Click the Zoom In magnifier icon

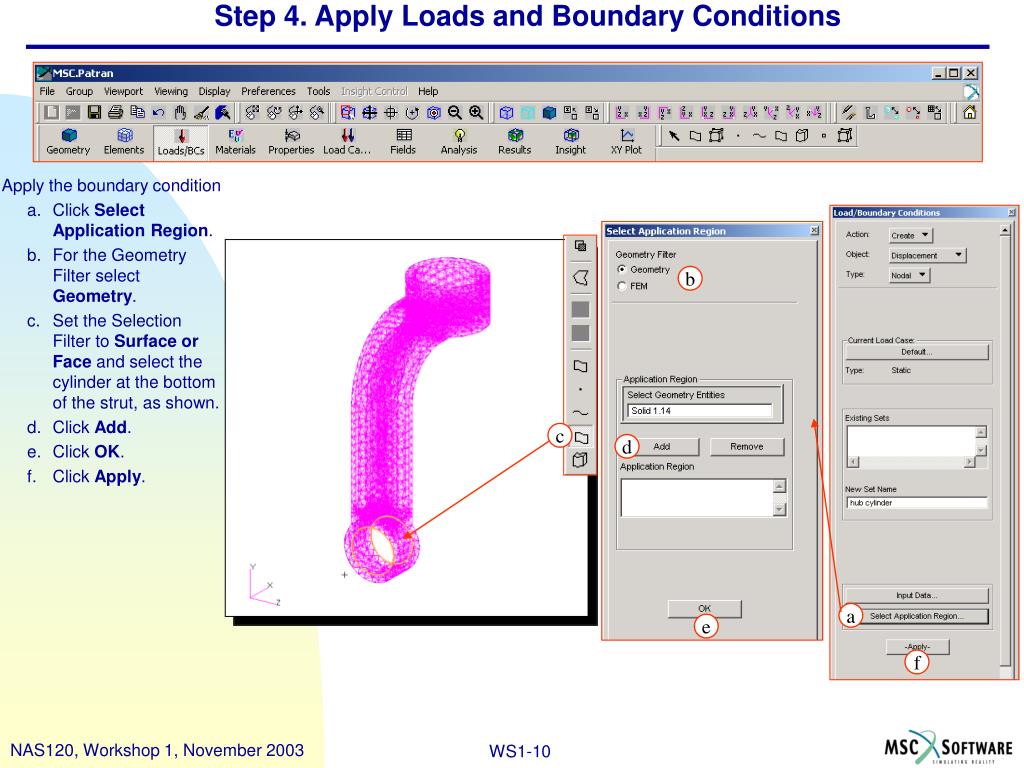(x=477, y=113)
